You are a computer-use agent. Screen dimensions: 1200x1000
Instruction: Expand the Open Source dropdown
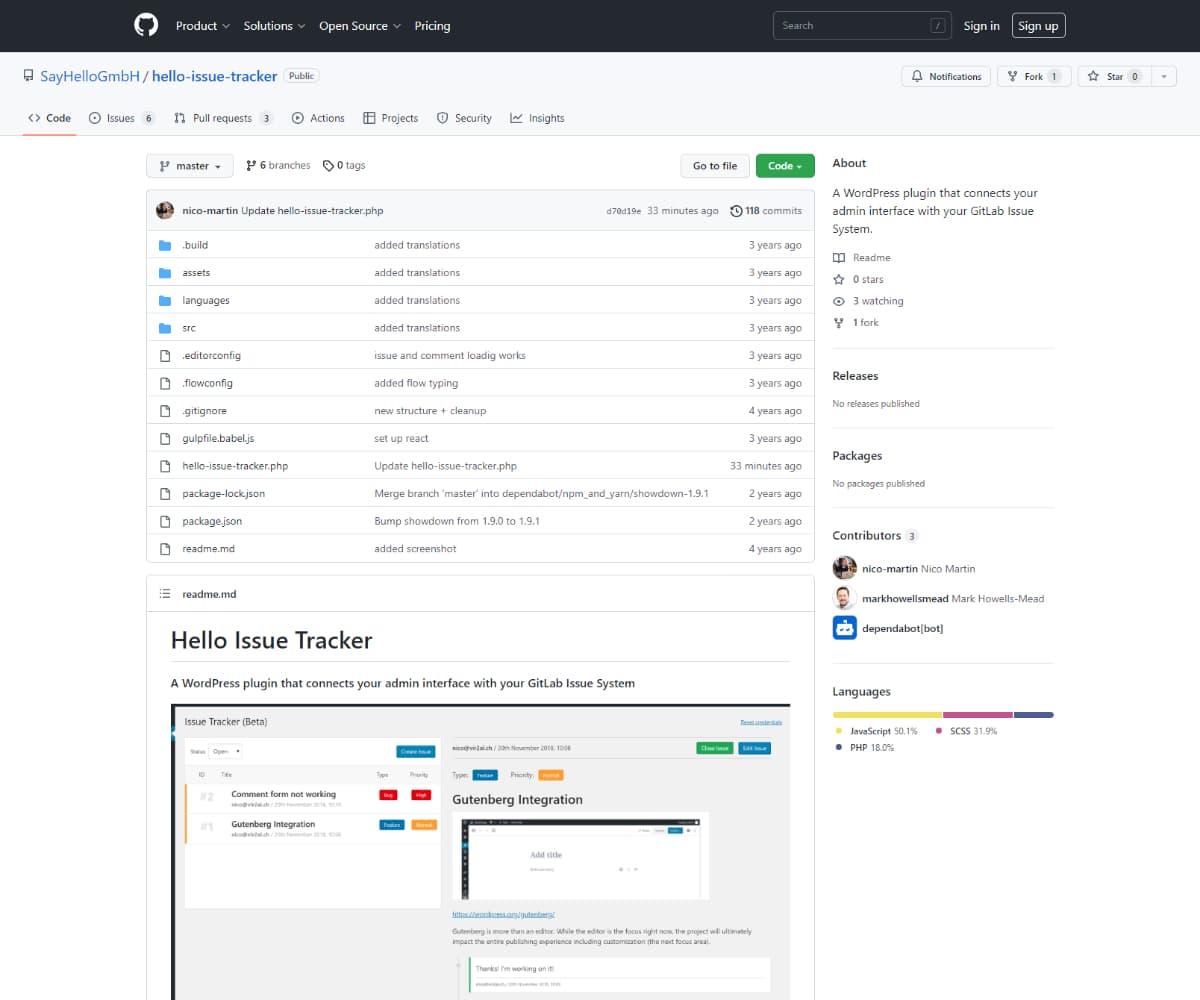[x=360, y=26]
